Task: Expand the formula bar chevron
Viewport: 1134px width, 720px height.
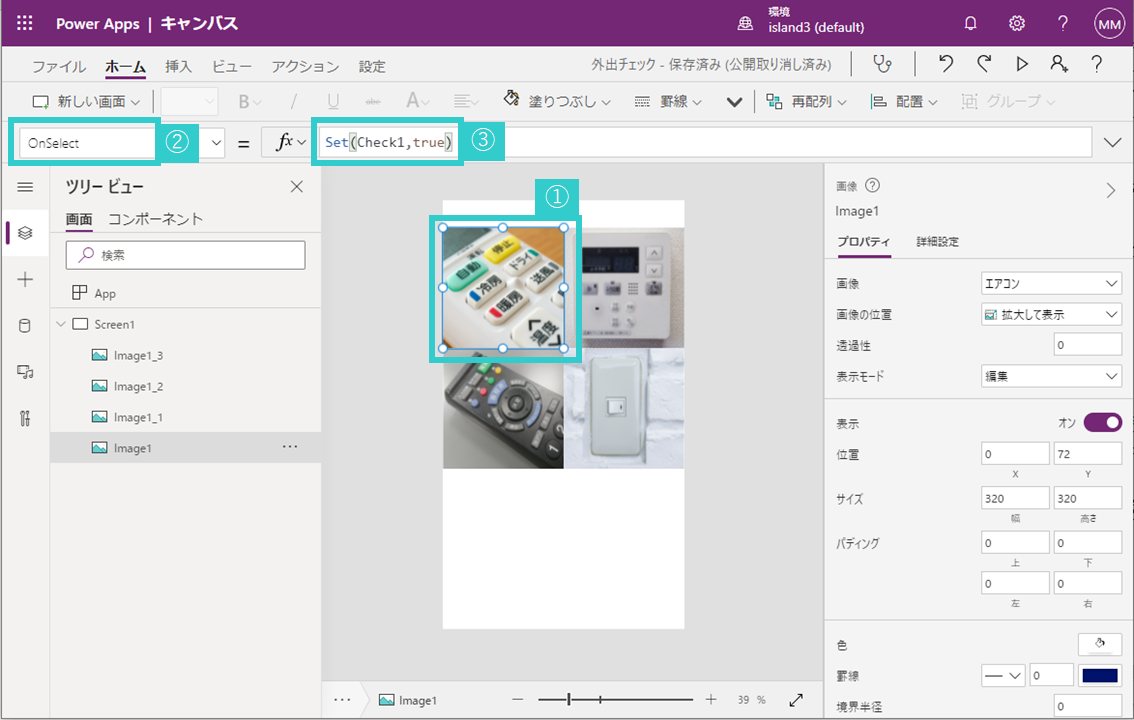Action: [x=1112, y=142]
